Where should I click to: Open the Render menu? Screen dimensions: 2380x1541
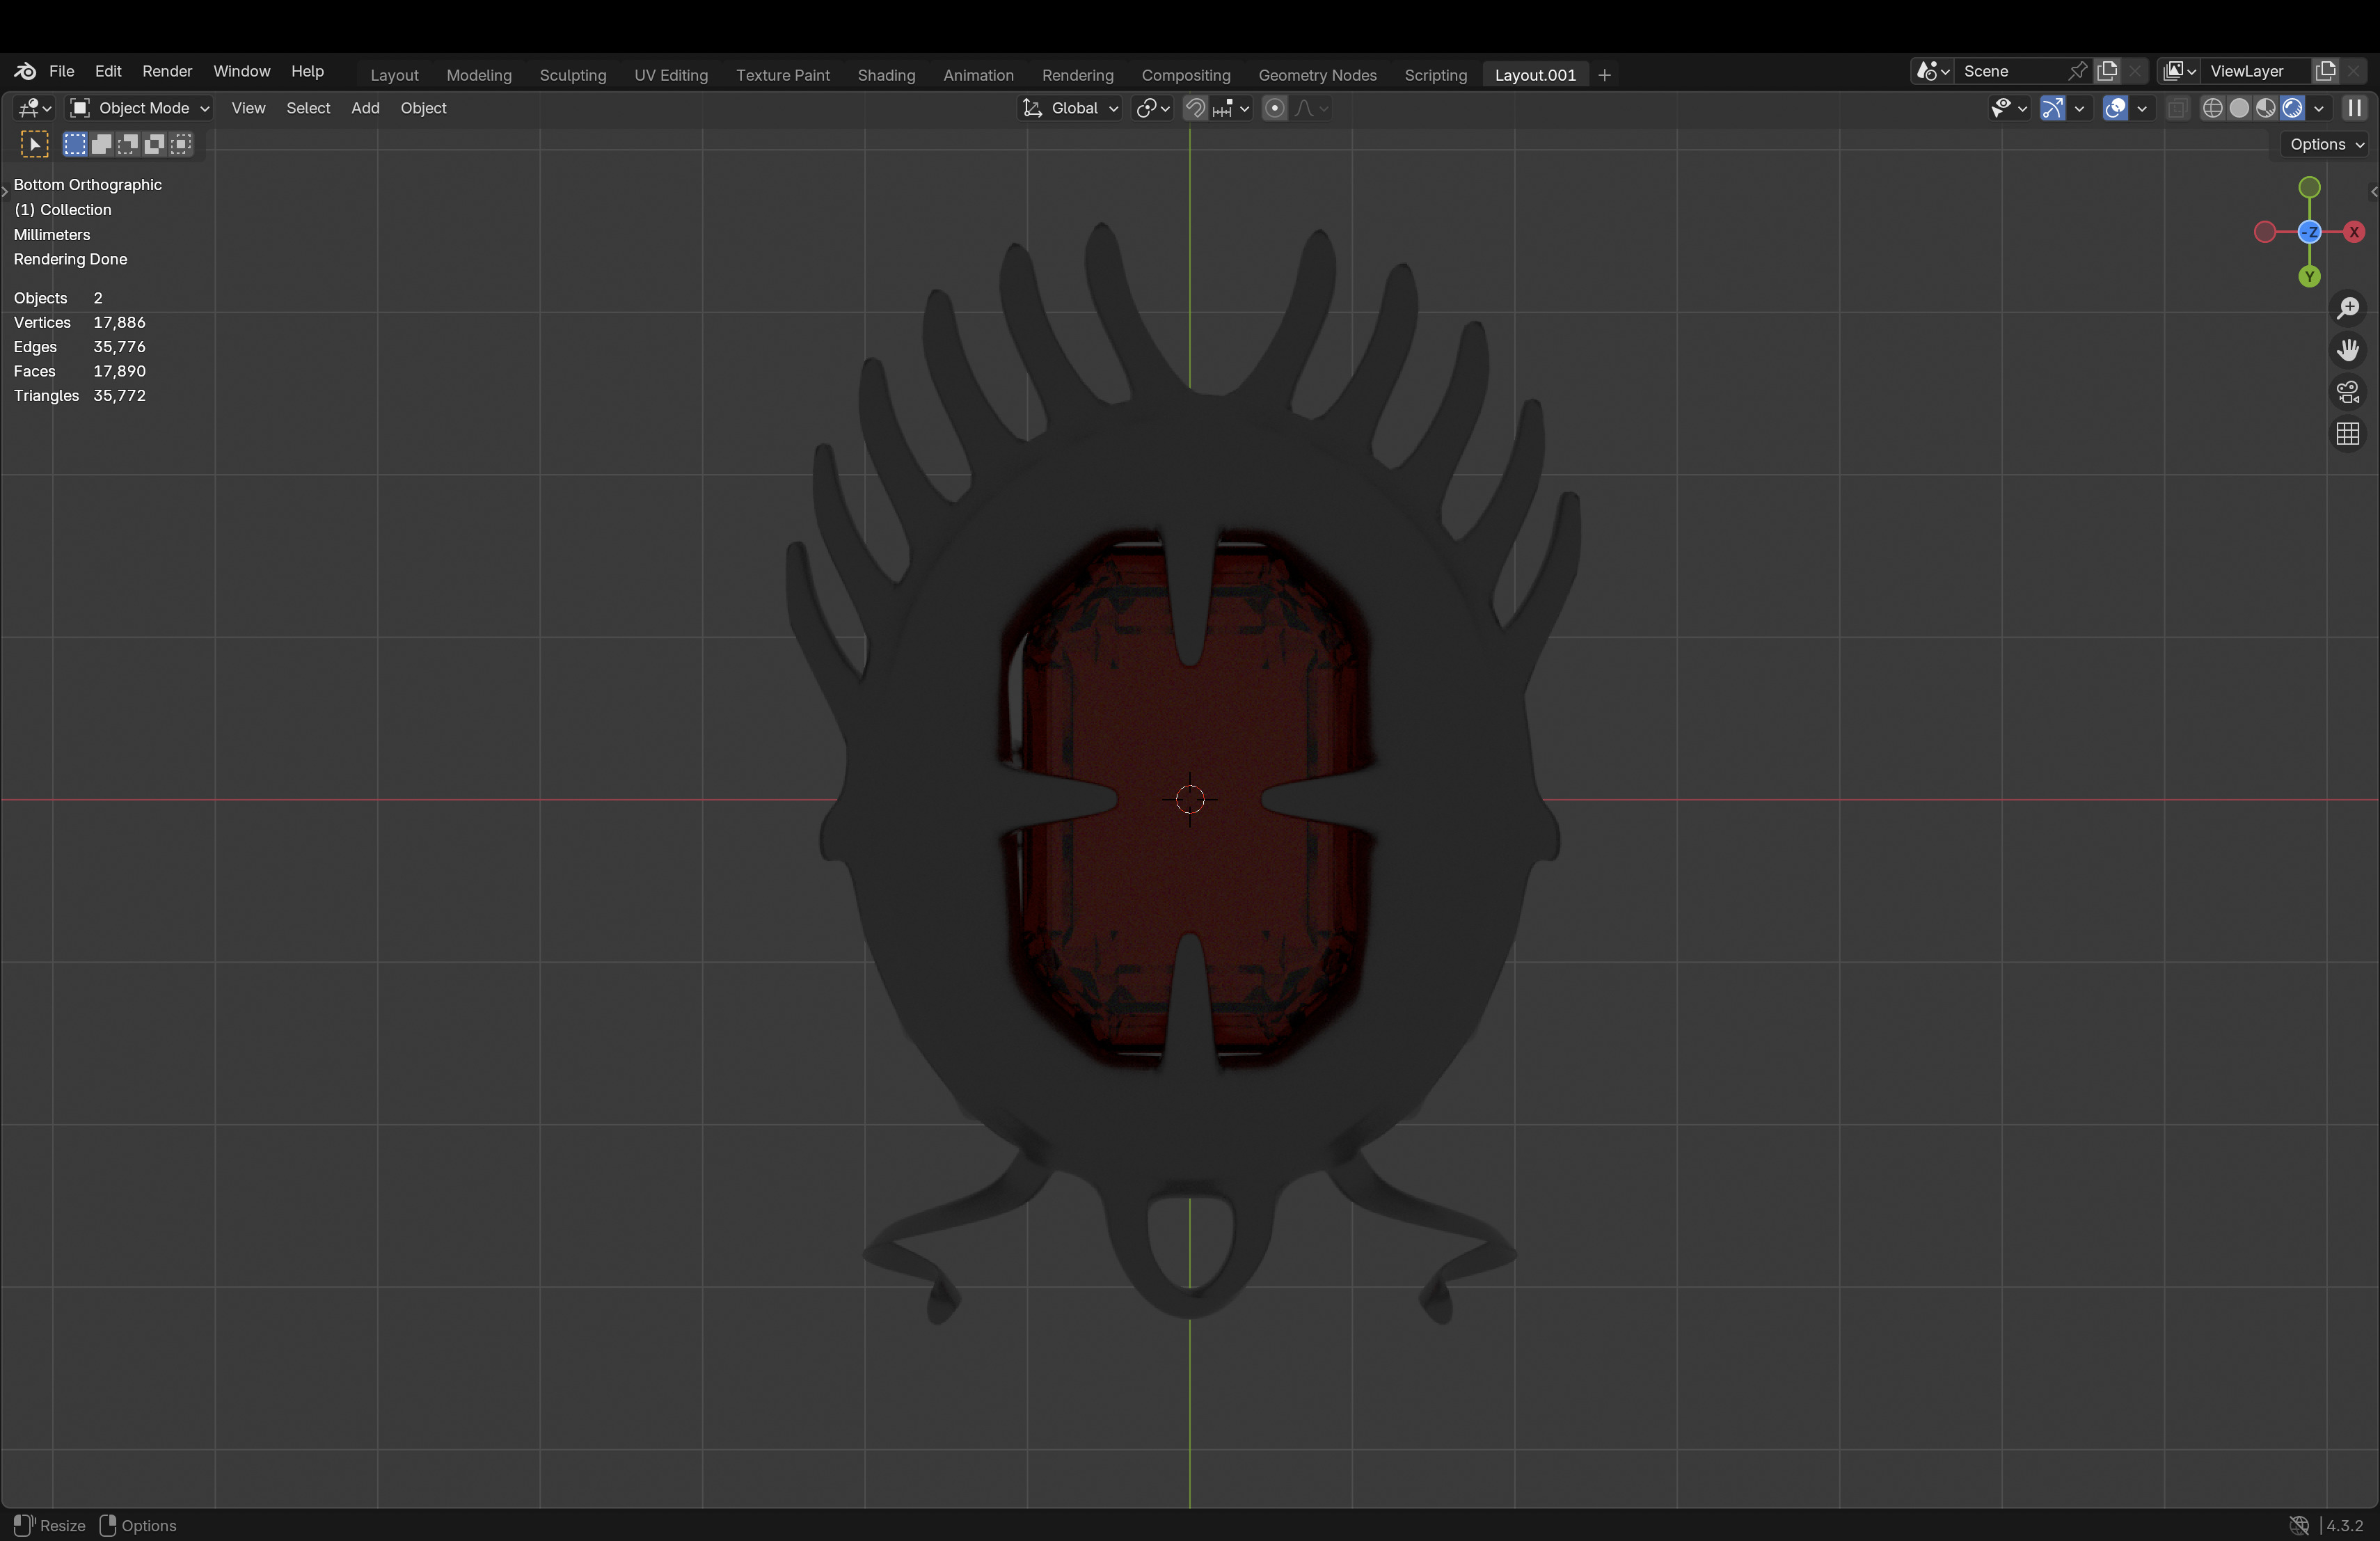click(167, 71)
